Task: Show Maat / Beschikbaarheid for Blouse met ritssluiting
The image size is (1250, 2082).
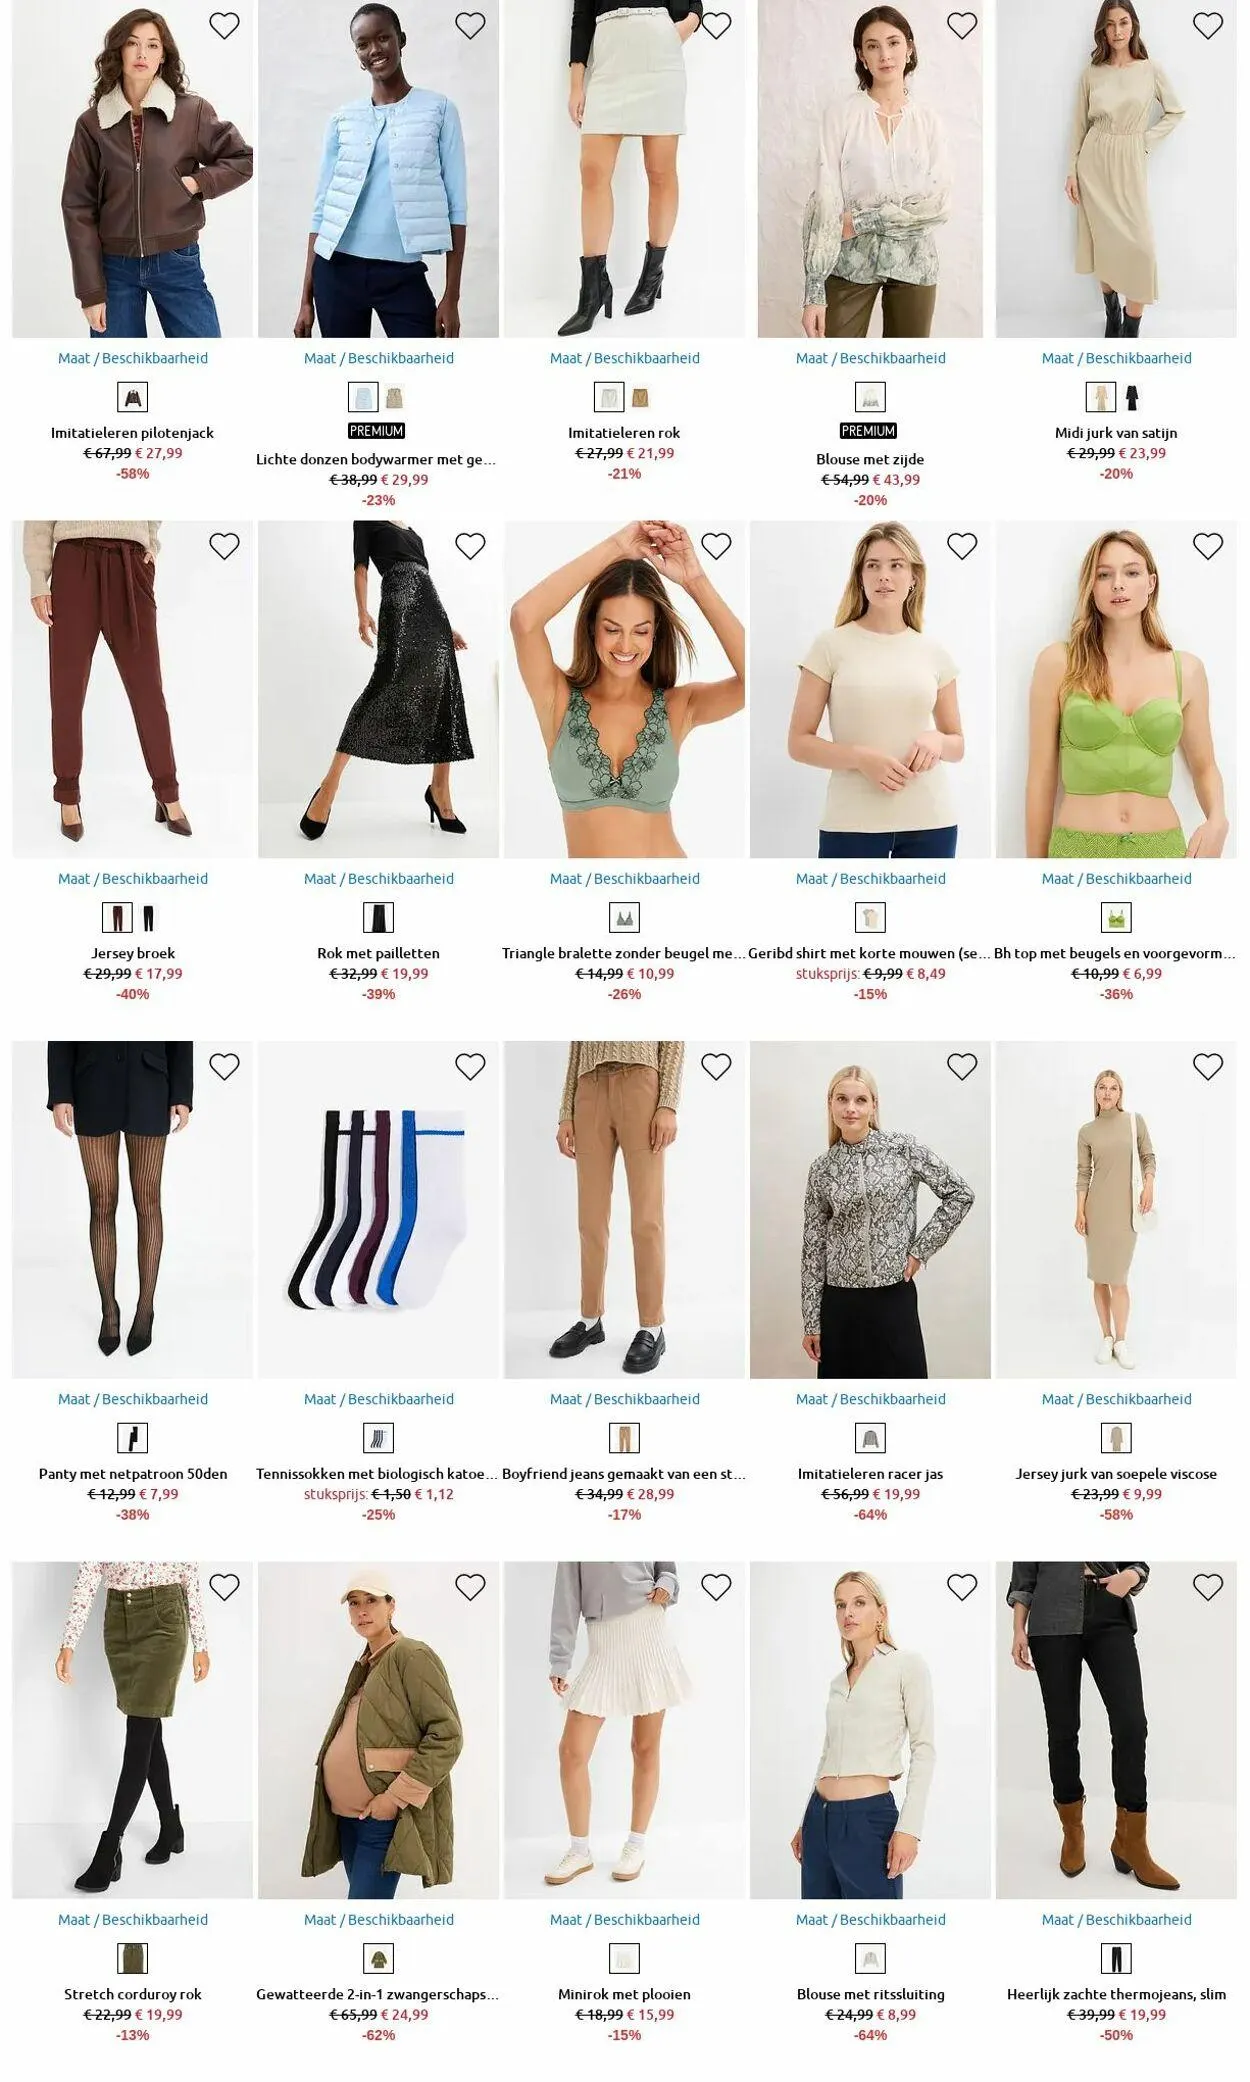Action: (x=871, y=1919)
